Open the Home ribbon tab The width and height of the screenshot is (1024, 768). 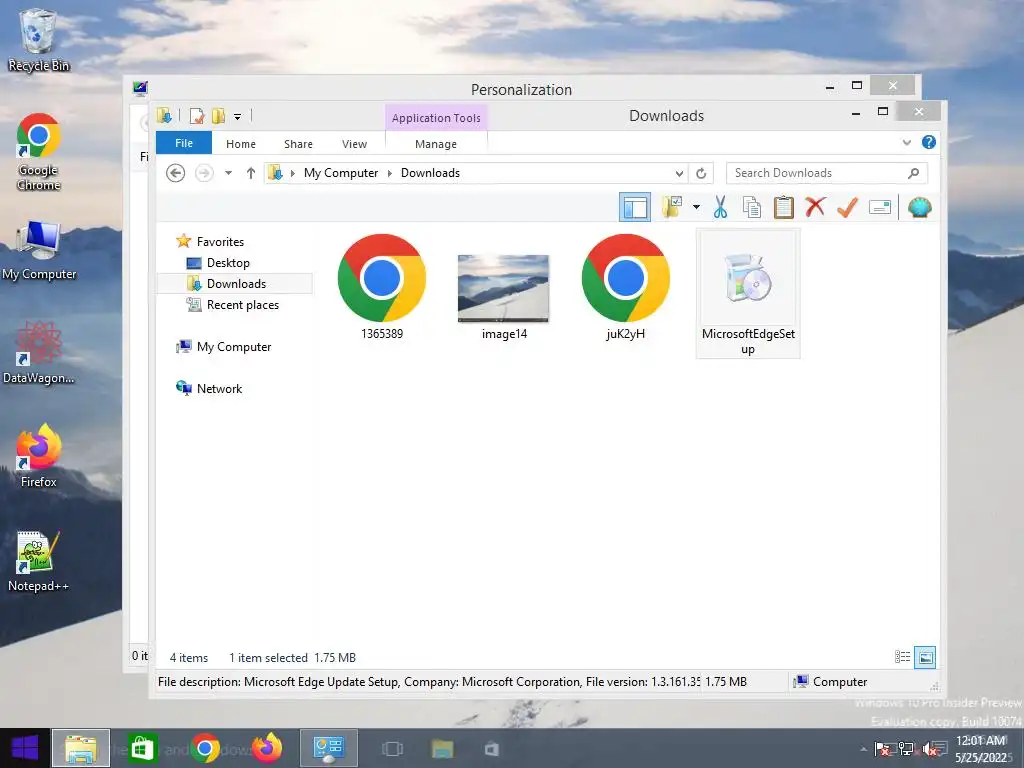(241, 144)
